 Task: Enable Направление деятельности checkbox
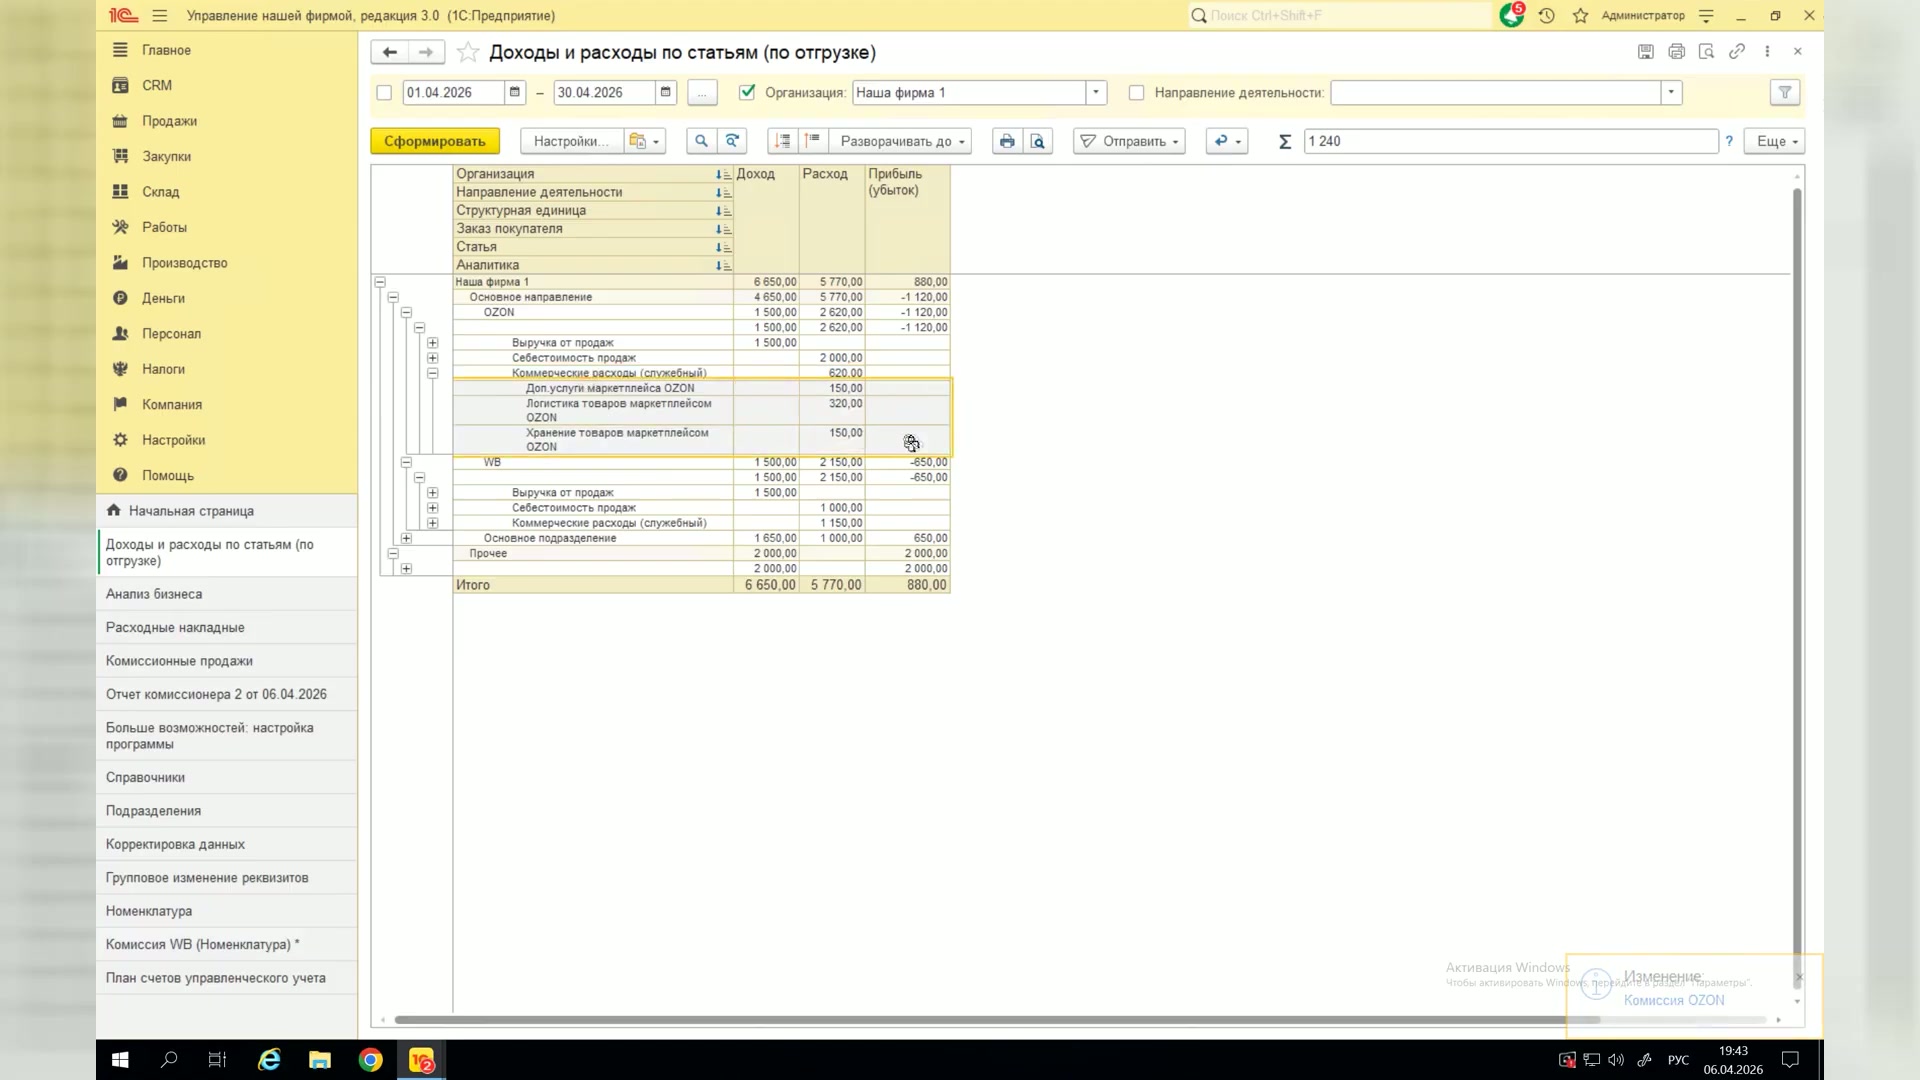[x=1136, y=93]
